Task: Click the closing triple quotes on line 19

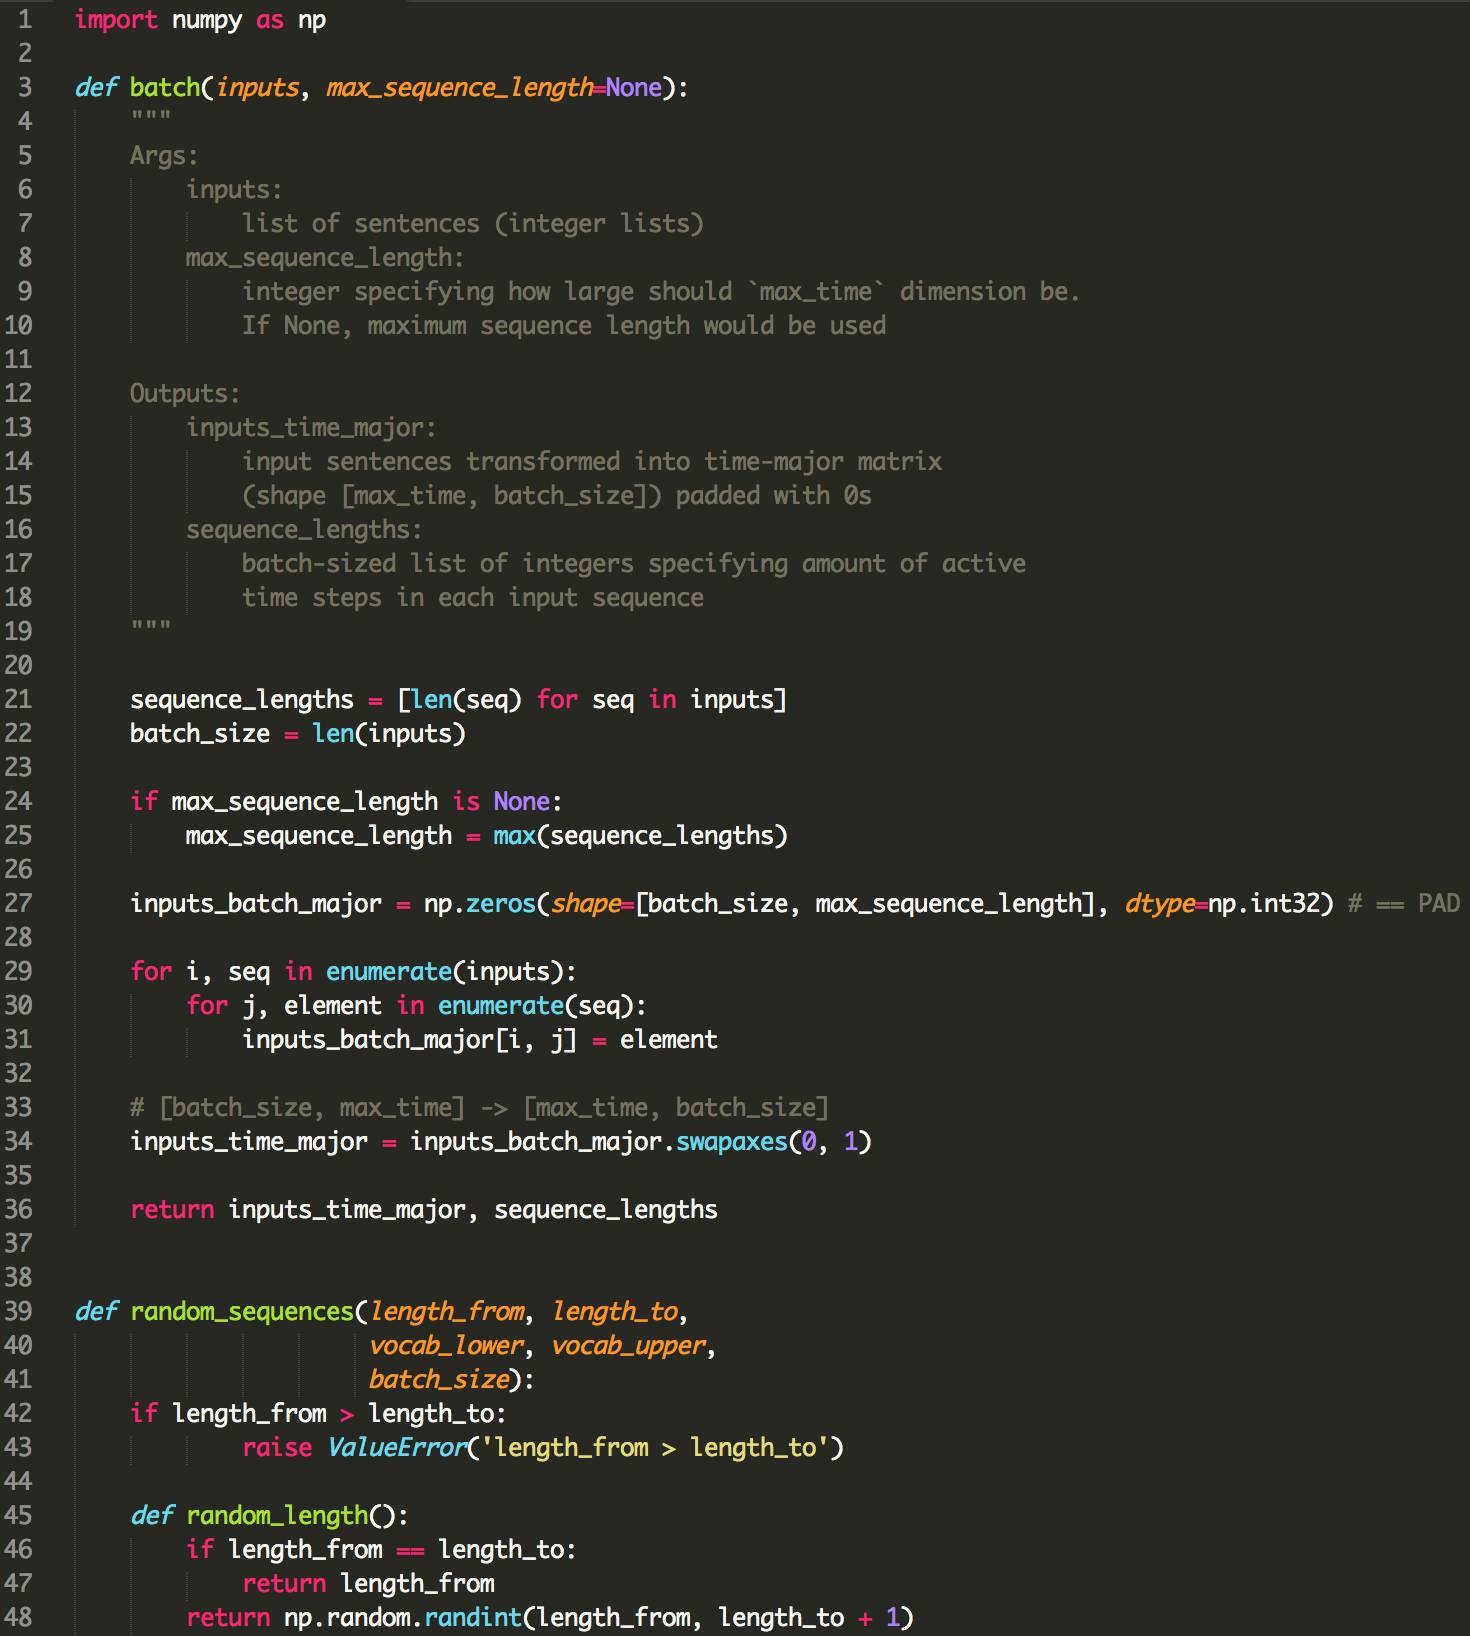Action: click(x=150, y=628)
